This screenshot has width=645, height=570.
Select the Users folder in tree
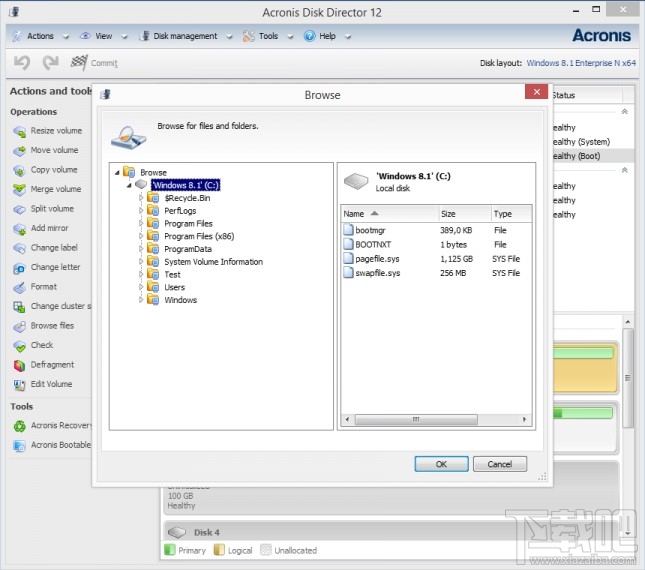tap(174, 287)
